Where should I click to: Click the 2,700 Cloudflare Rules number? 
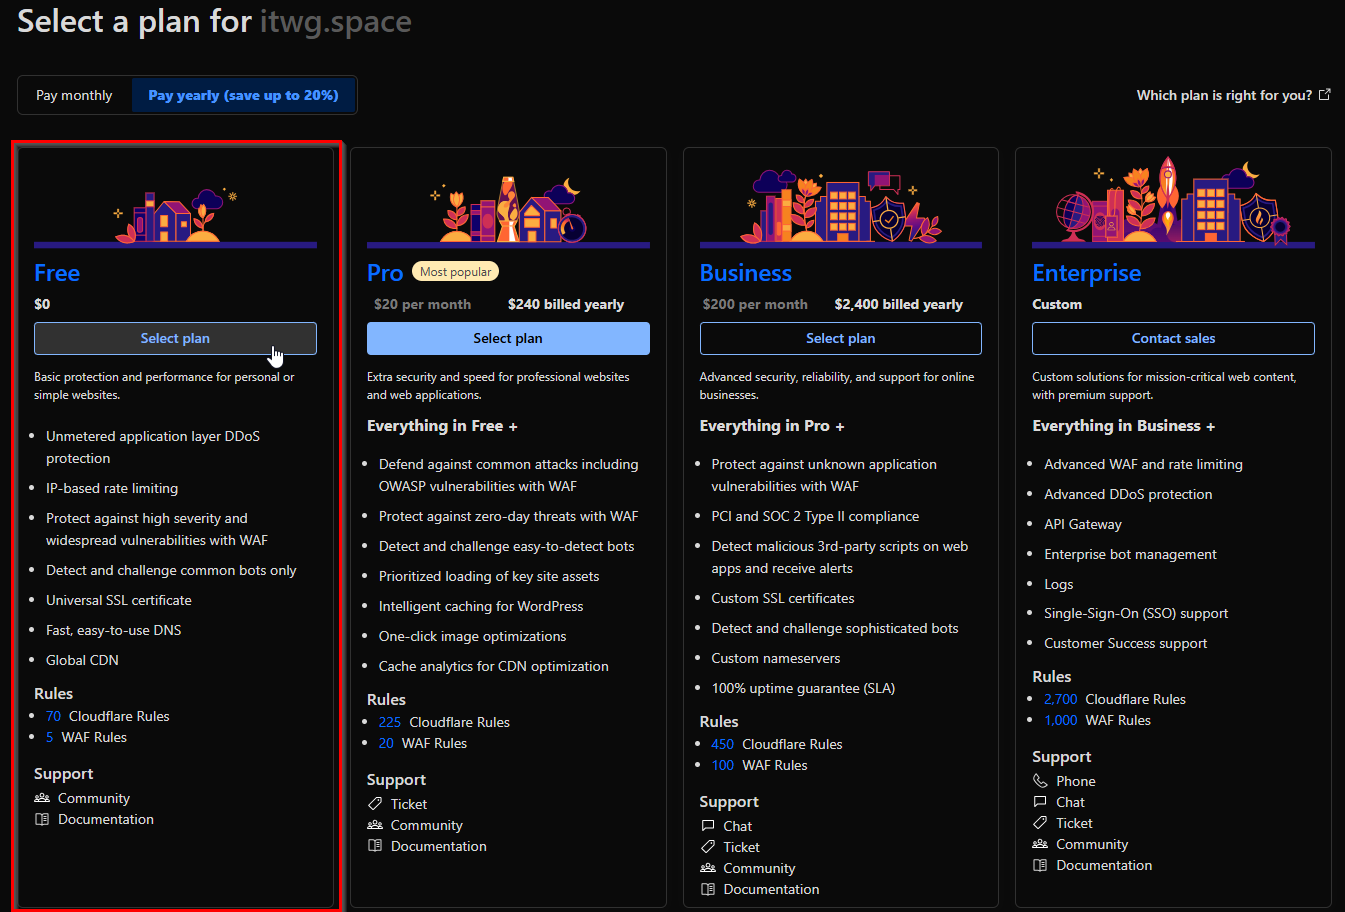[1061, 699]
